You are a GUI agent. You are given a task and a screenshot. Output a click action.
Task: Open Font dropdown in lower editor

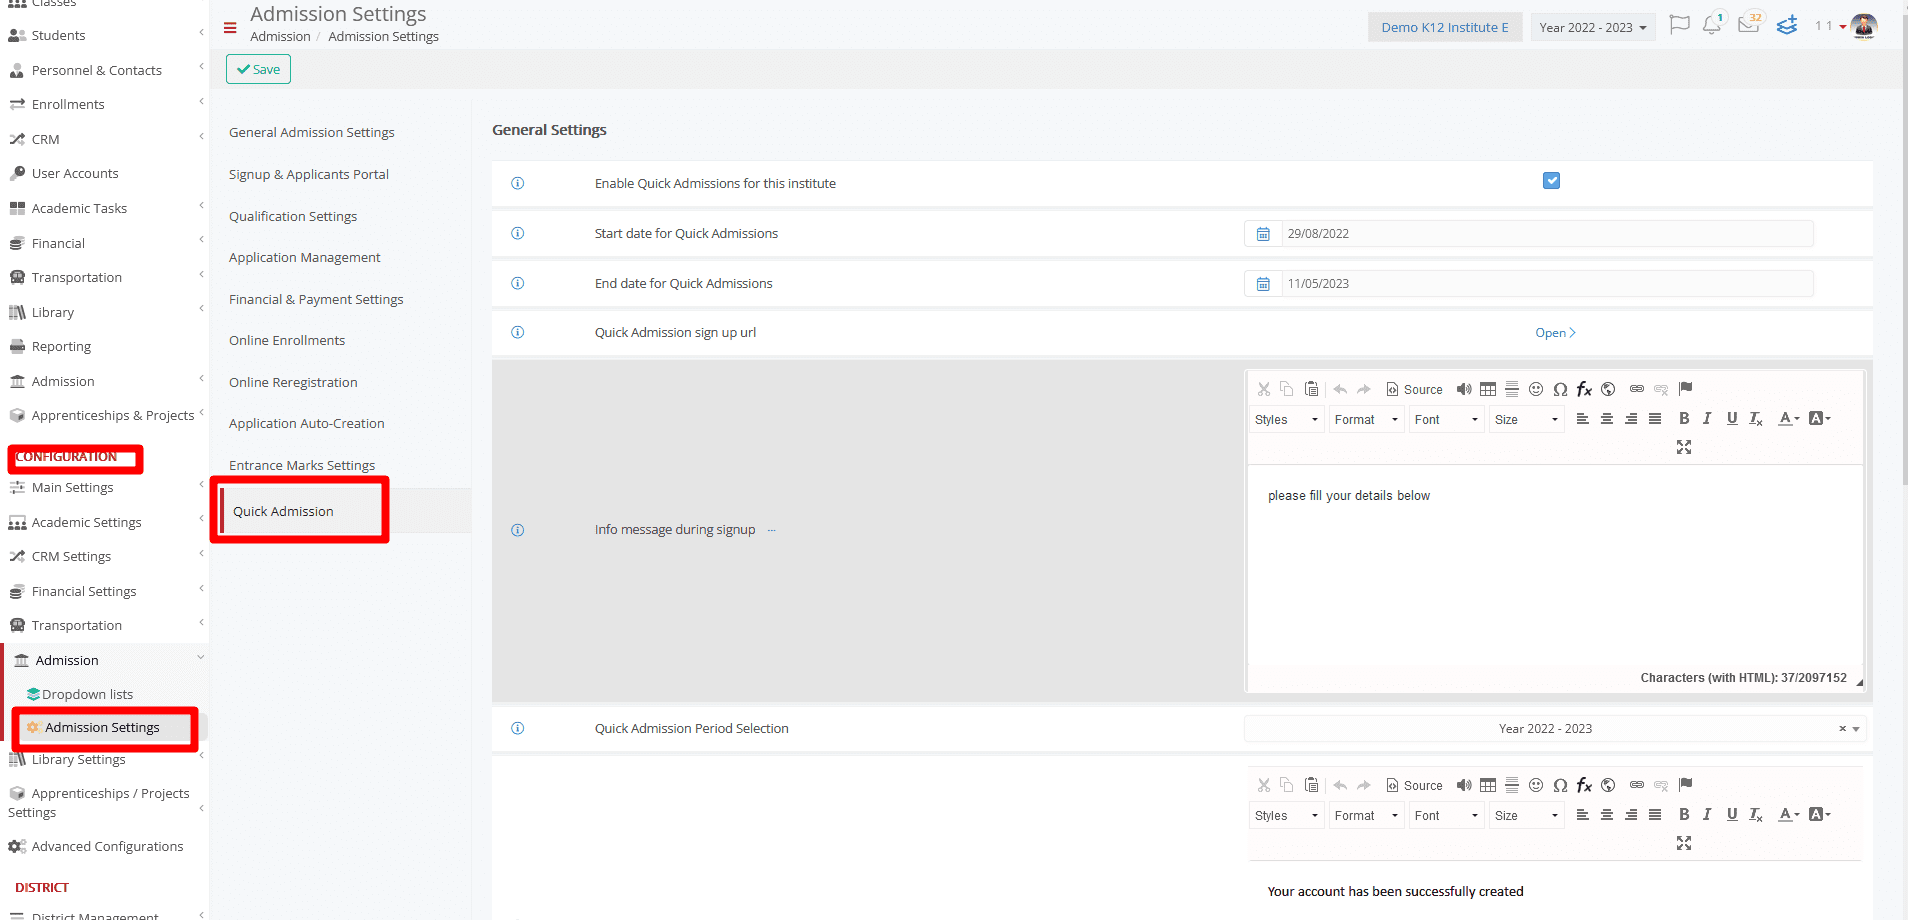coord(1447,816)
